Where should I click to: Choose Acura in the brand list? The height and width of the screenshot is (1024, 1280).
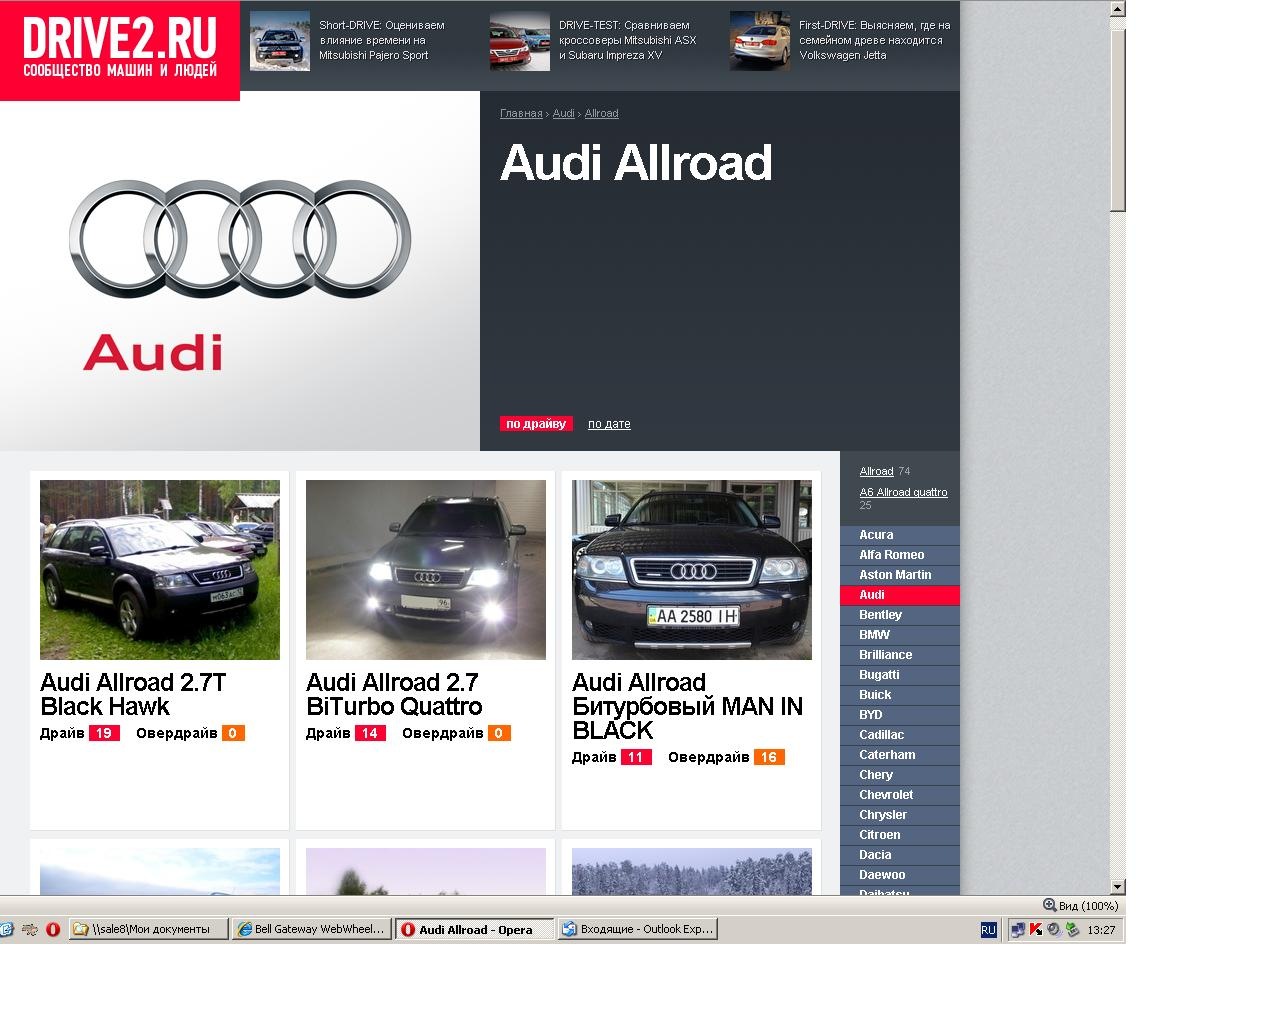coord(900,535)
